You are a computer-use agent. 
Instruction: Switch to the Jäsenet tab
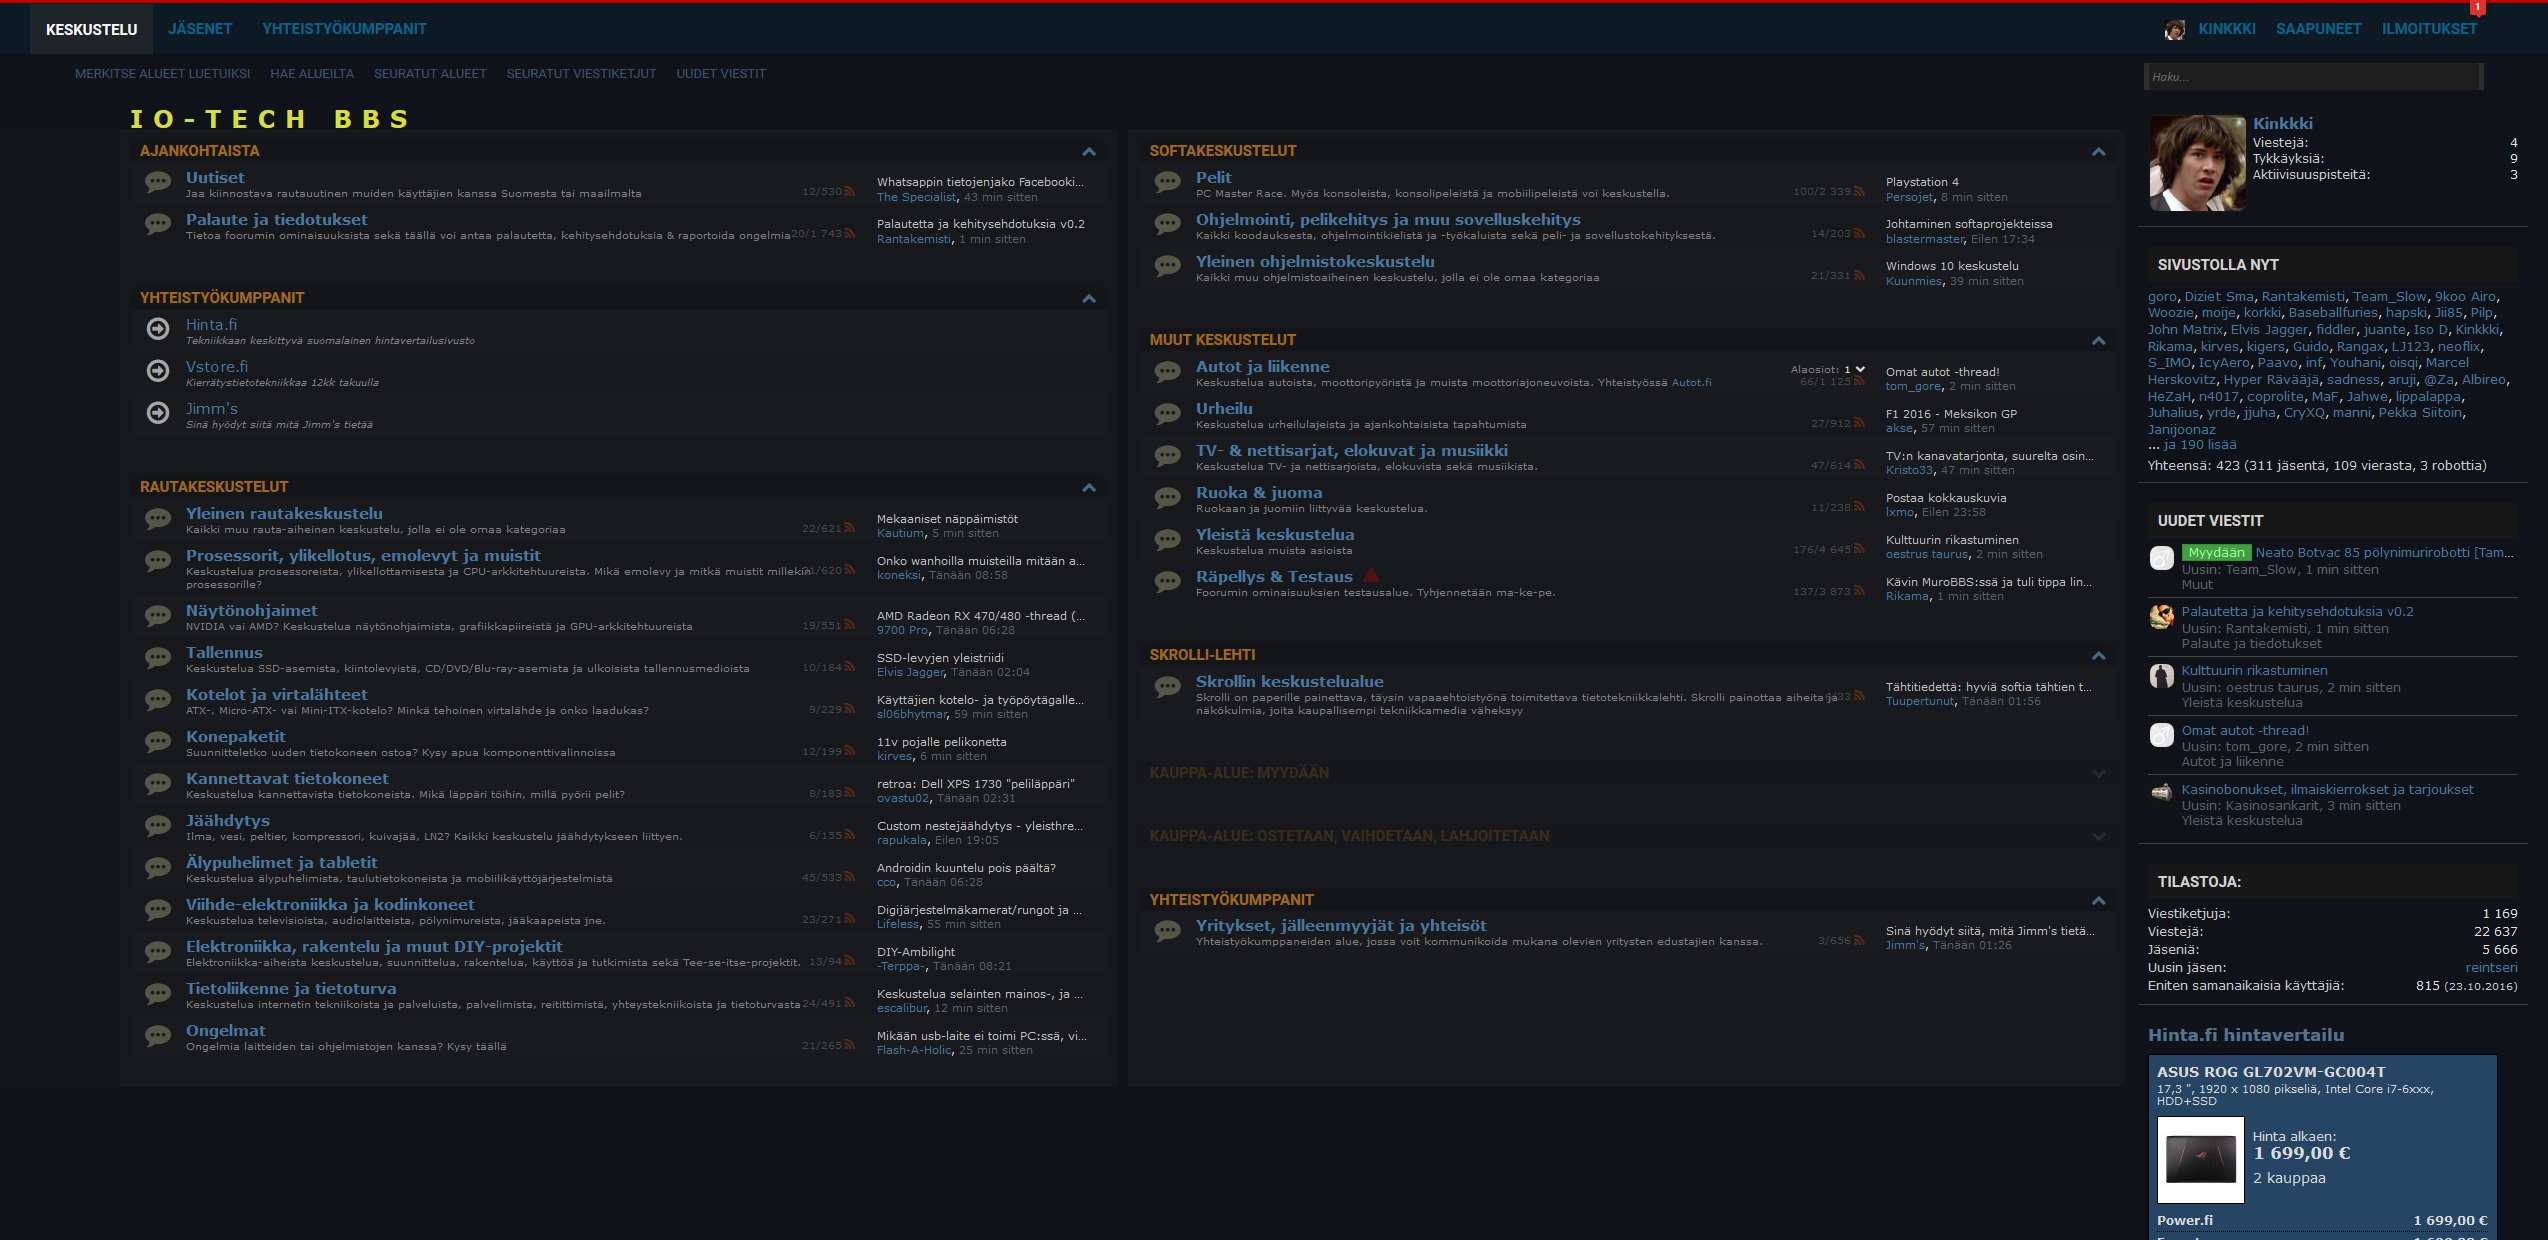(x=200, y=29)
